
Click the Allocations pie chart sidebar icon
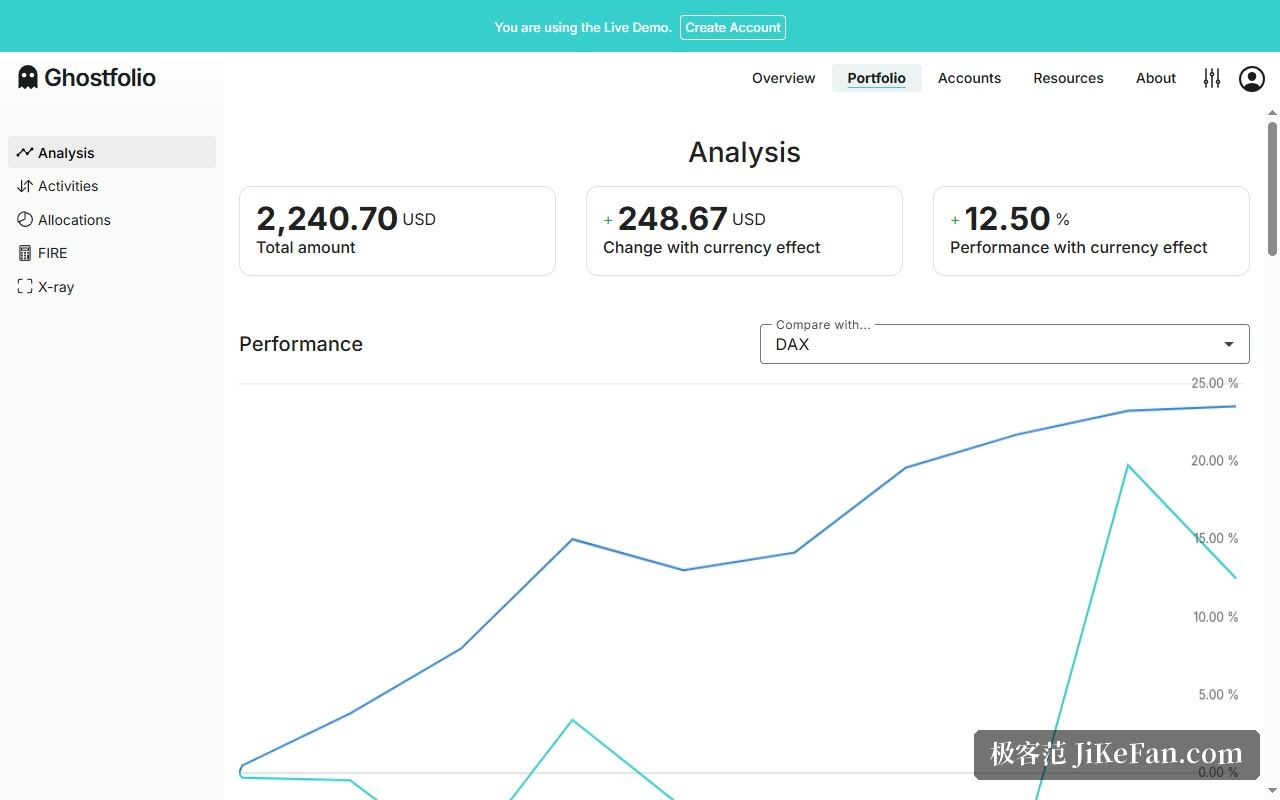click(25, 219)
